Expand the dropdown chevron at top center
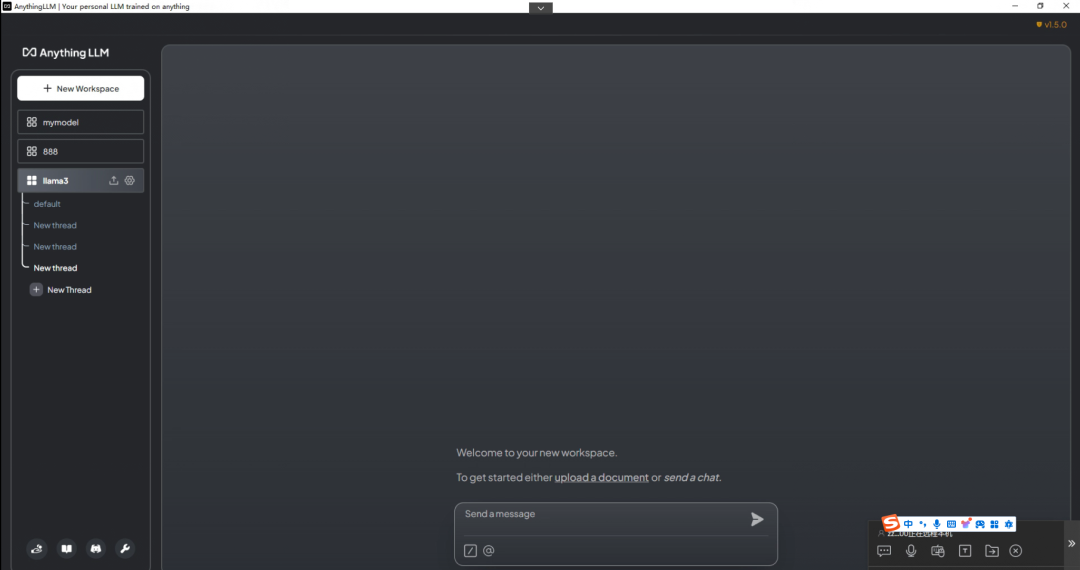Image resolution: width=1080 pixels, height=570 pixels. (541, 8)
